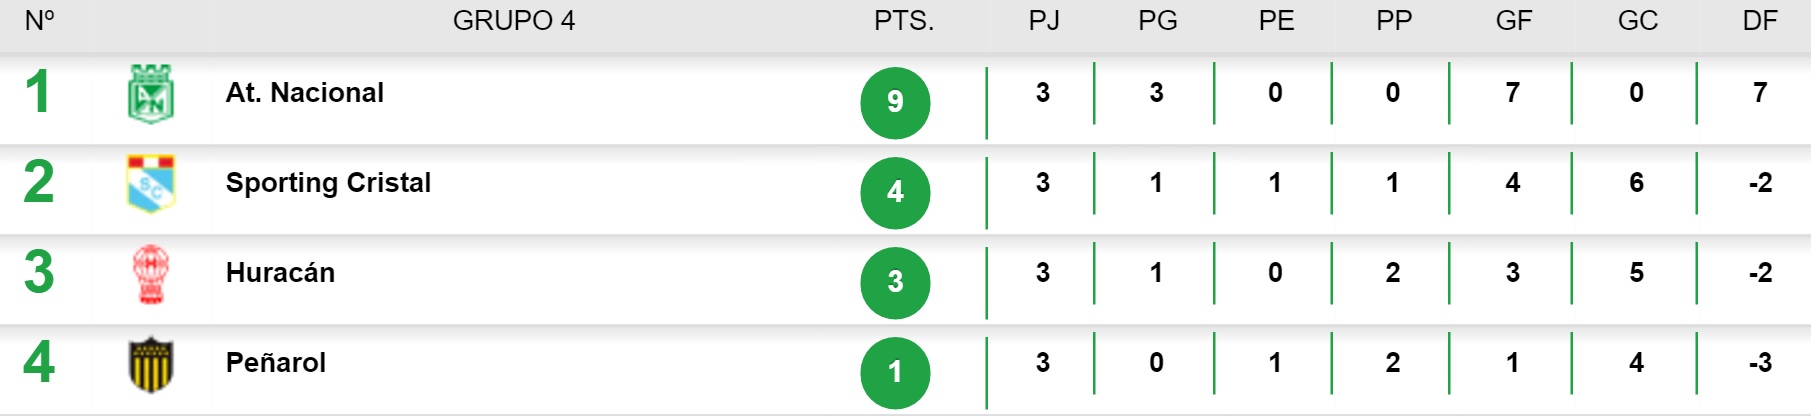Click the GC column header
This screenshot has height=416, width=1811.
[x=1638, y=21]
